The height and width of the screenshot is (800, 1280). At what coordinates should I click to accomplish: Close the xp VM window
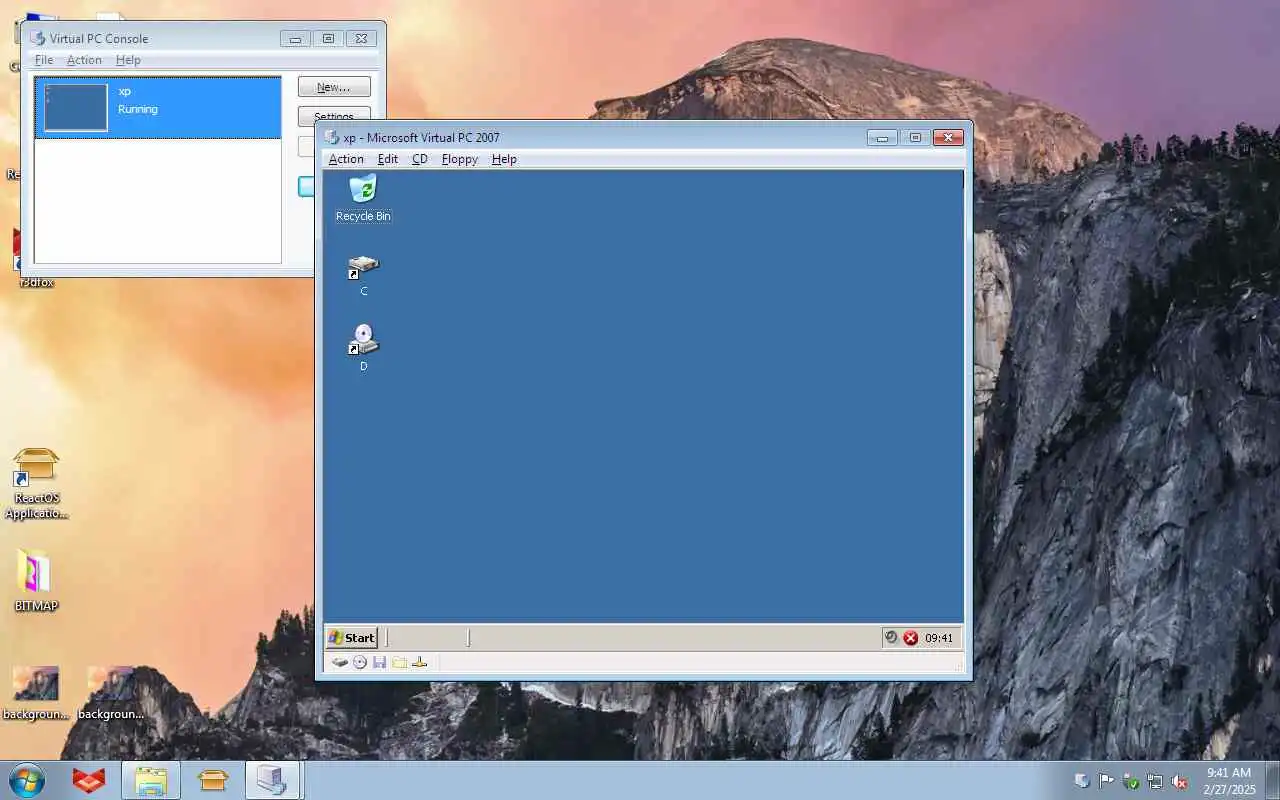point(948,138)
